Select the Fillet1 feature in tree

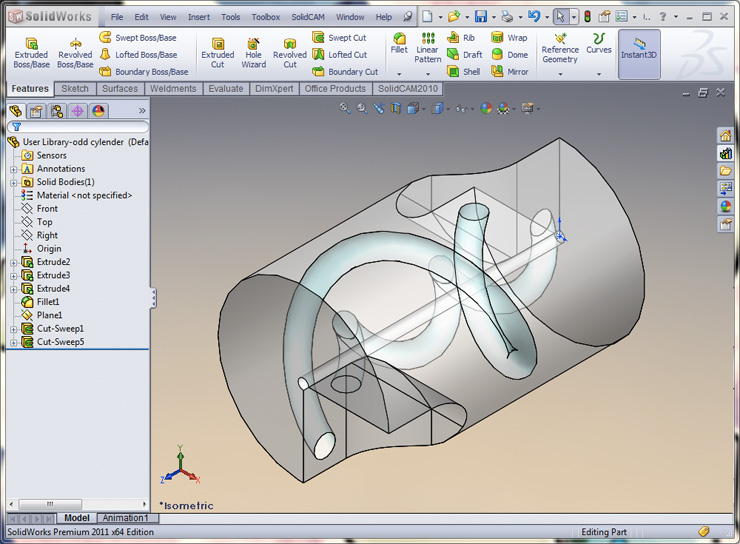(x=41, y=302)
